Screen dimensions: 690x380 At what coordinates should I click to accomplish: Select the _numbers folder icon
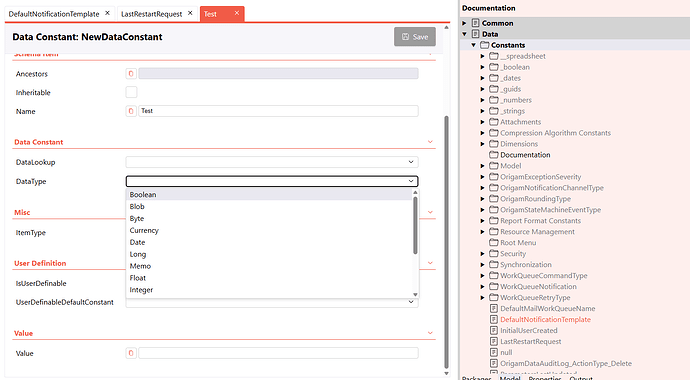pos(494,100)
